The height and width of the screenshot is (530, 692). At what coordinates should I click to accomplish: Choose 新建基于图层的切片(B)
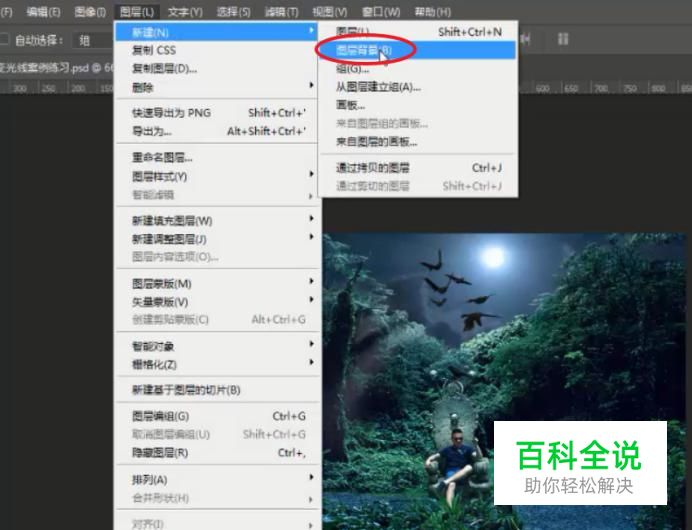216,390
